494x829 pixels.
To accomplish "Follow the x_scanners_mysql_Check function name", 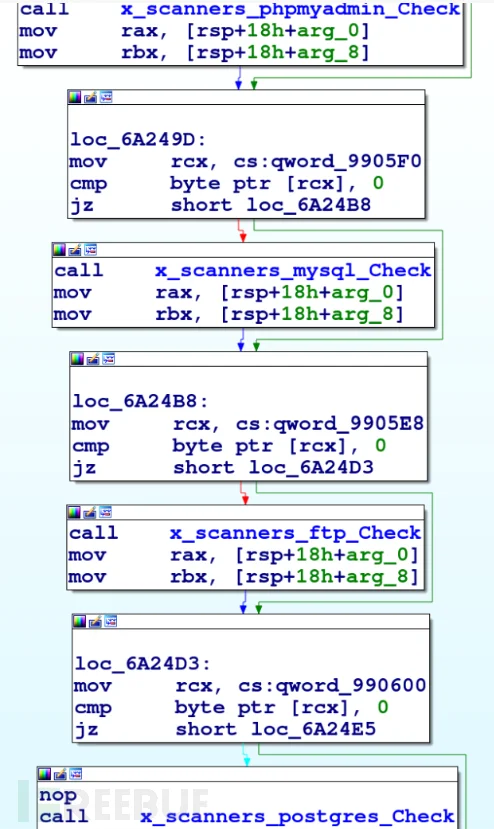I will tap(293, 271).
